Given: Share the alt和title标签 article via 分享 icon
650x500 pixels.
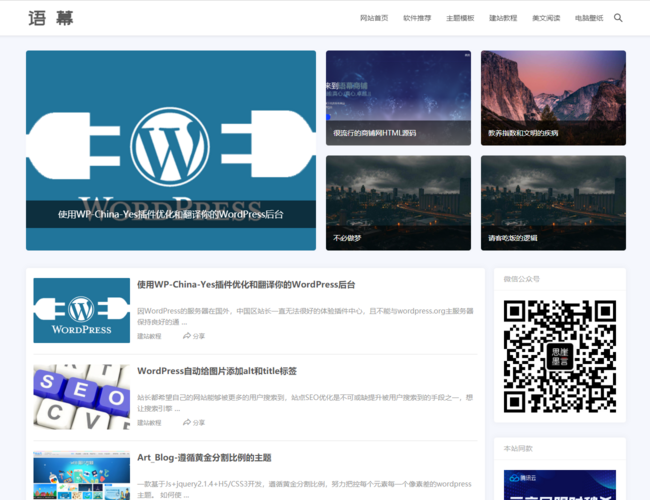Looking at the screenshot, I should [194, 422].
